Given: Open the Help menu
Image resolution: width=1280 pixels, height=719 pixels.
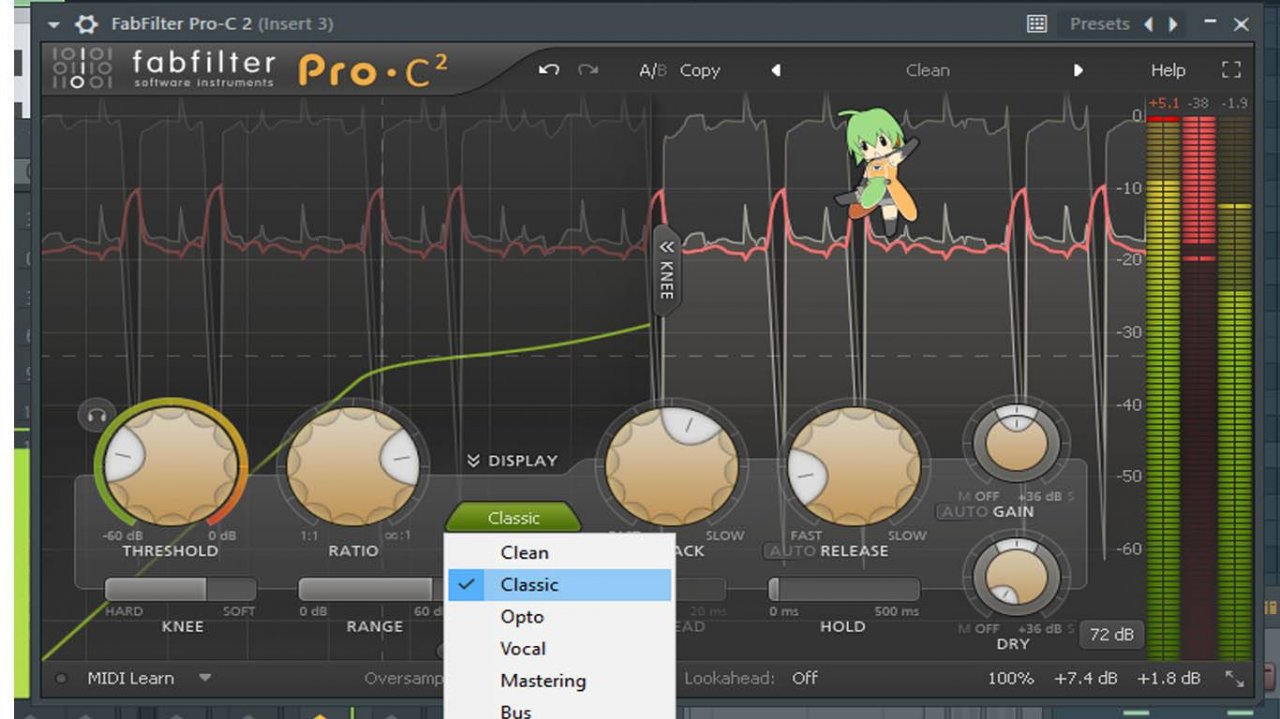Looking at the screenshot, I should point(1168,70).
